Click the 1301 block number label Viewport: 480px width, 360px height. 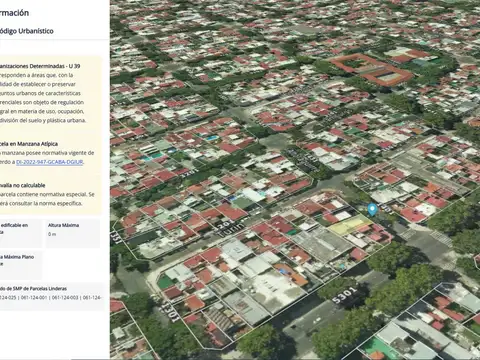(x=170, y=313)
